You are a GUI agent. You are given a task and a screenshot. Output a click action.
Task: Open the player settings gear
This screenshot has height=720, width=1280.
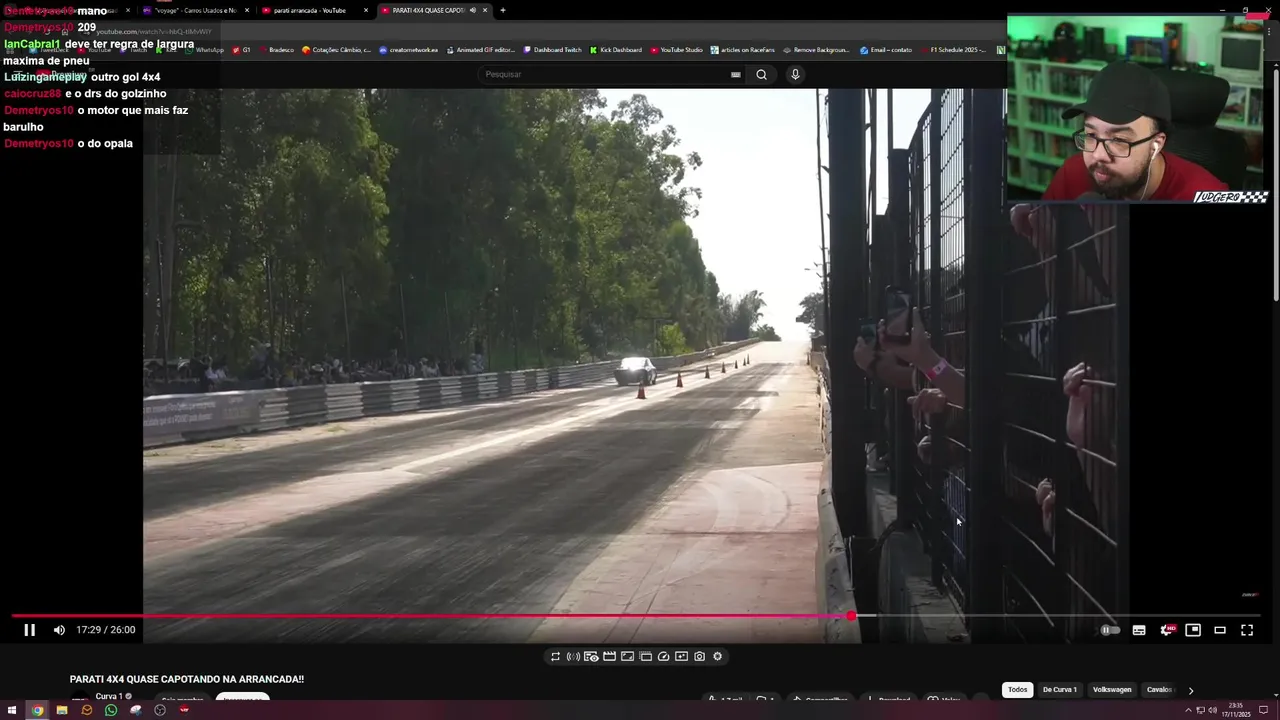tap(1166, 630)
